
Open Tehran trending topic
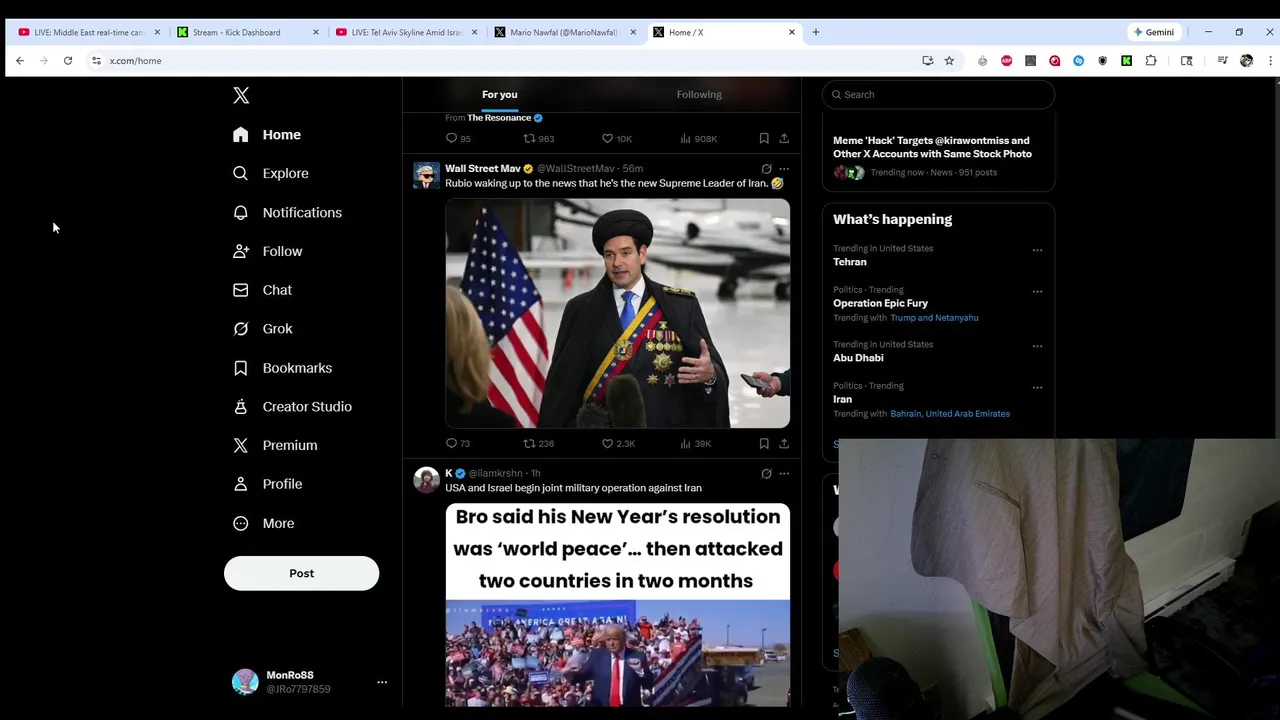point(850,262)
